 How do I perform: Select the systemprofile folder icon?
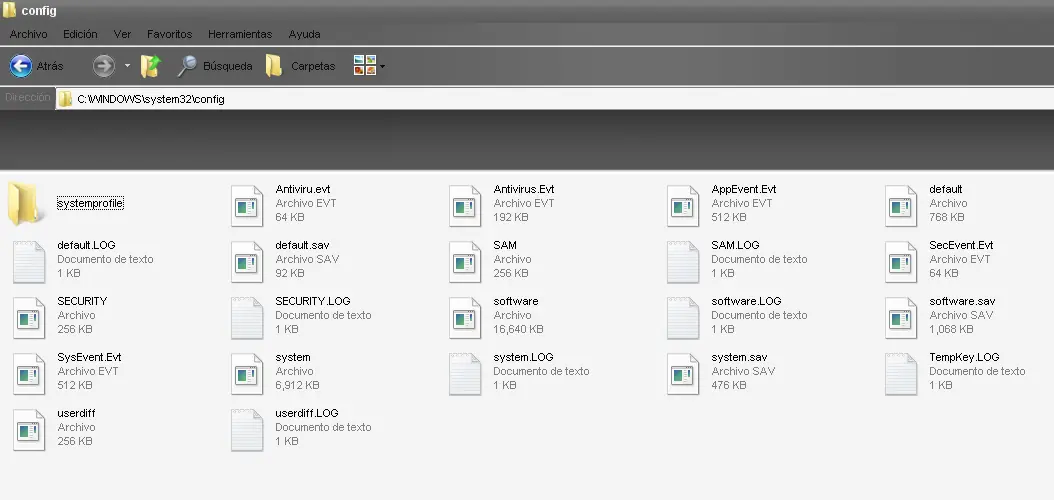coord(26,203)
